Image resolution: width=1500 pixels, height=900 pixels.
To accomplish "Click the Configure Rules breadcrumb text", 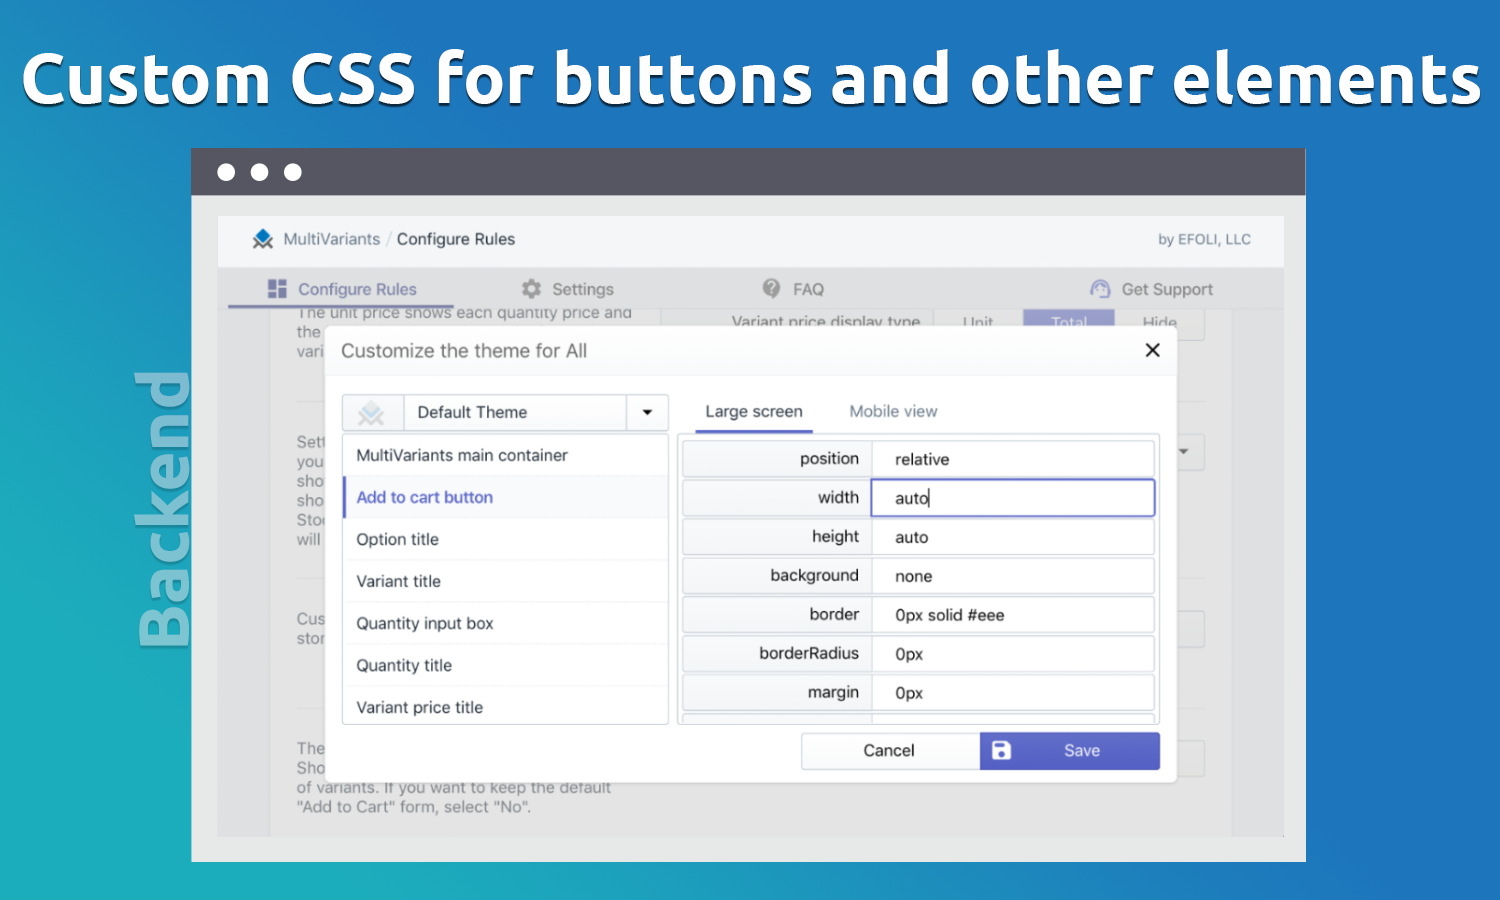I will pos(456,239).
